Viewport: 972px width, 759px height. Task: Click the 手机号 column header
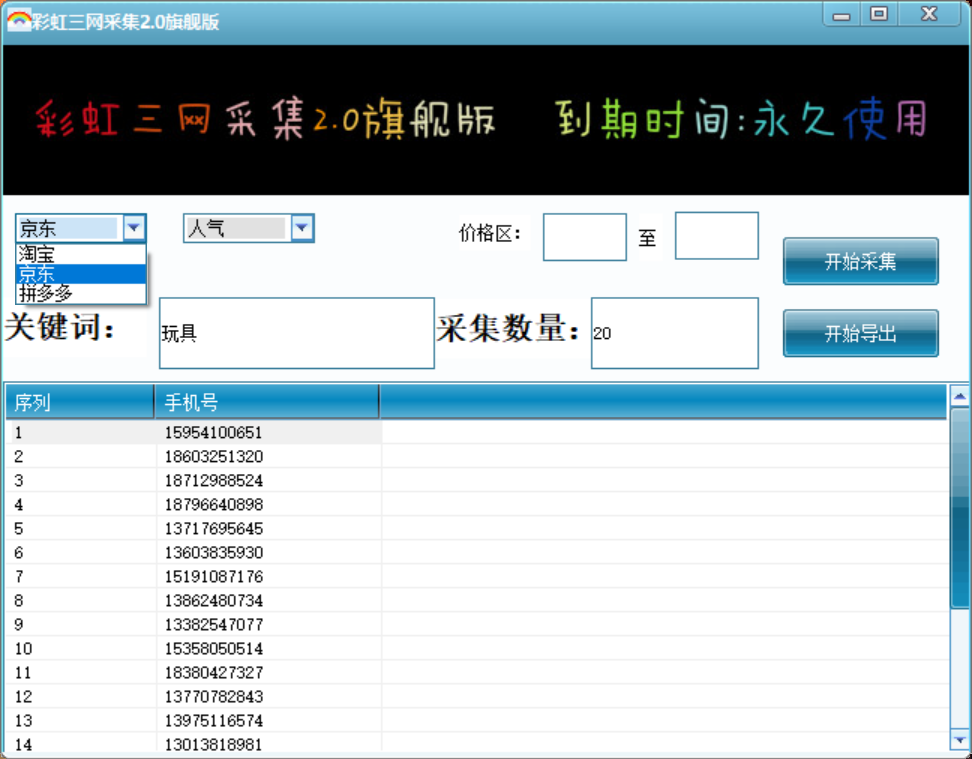pyautogui.click(x=265, y=402)
